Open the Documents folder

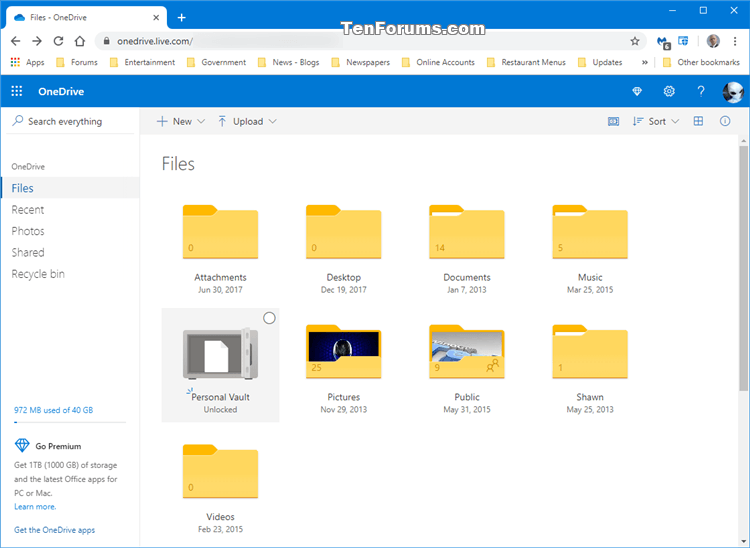pos(467,232)
